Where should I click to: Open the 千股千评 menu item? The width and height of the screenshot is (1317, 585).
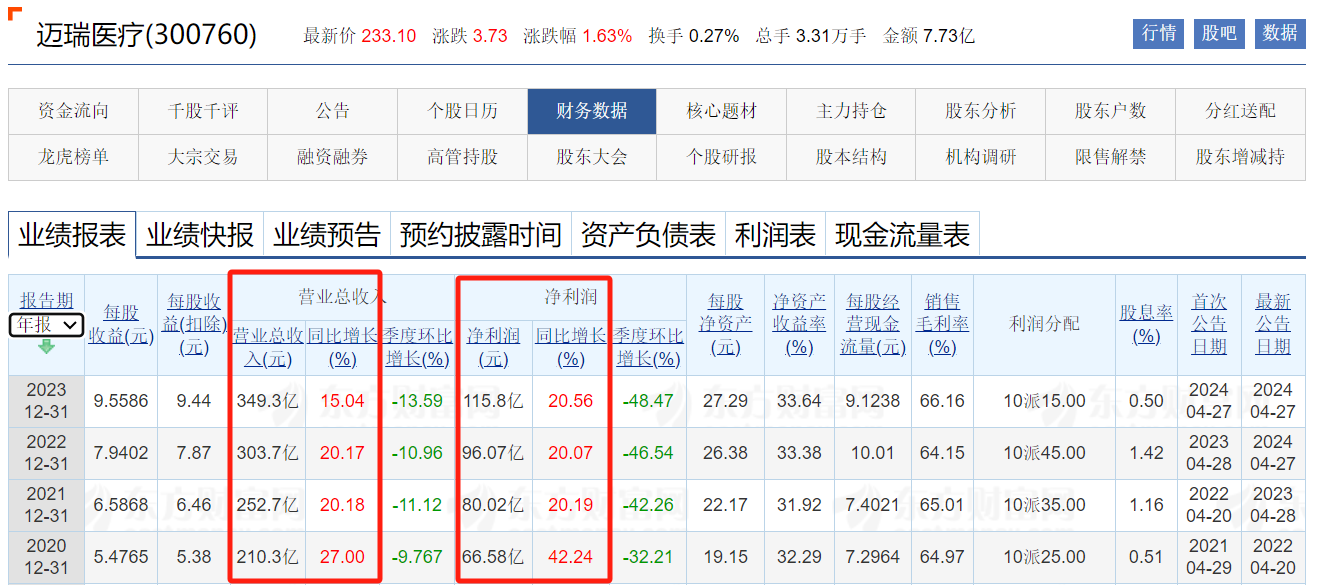click(203, 111)
